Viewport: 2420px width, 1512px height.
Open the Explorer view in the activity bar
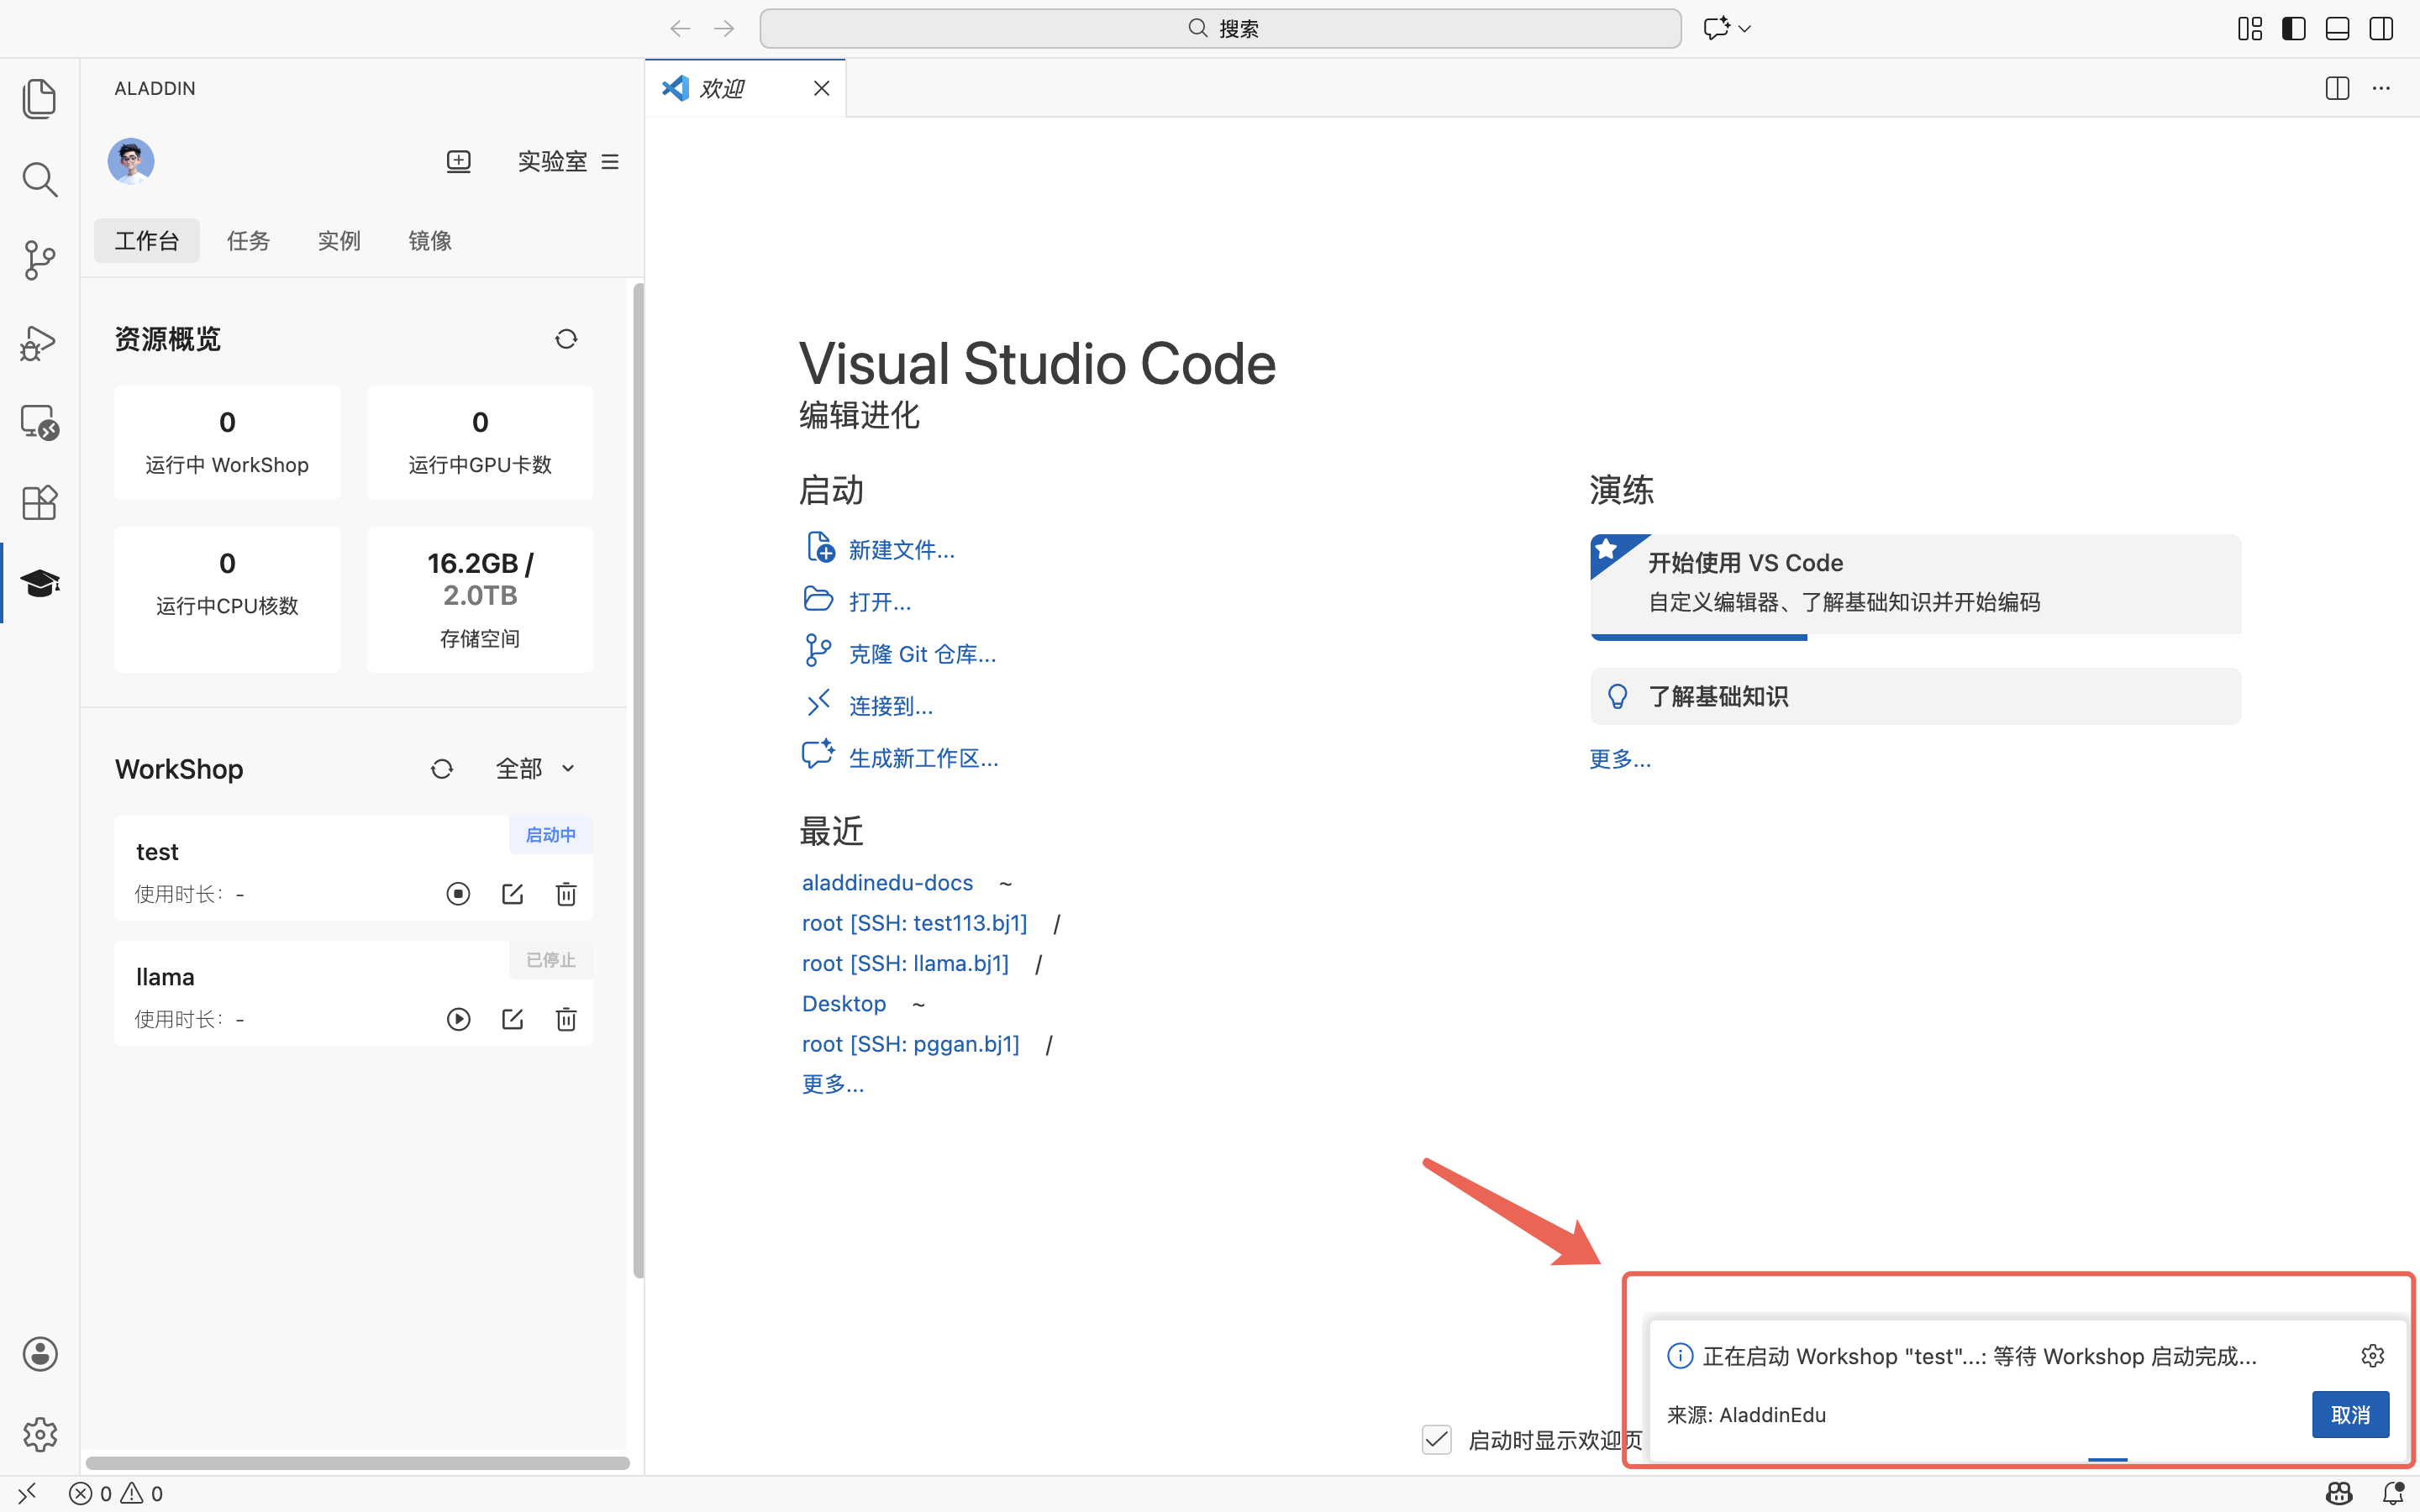[39, 98]
